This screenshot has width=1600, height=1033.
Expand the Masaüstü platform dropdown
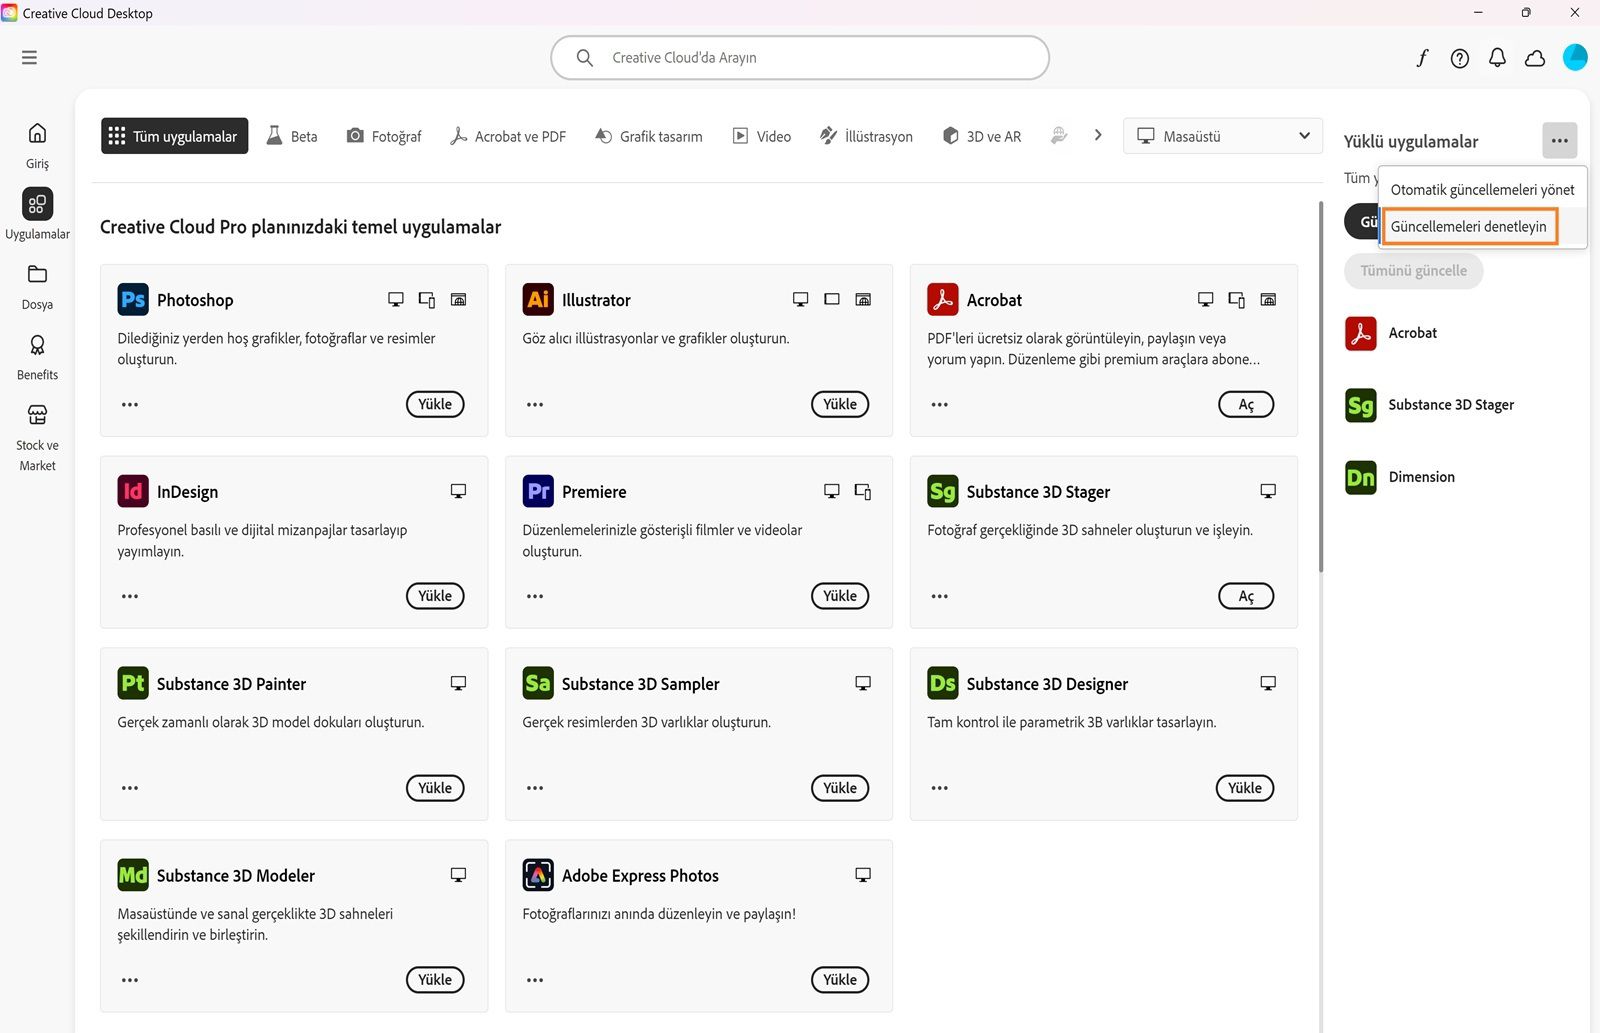1222,136
